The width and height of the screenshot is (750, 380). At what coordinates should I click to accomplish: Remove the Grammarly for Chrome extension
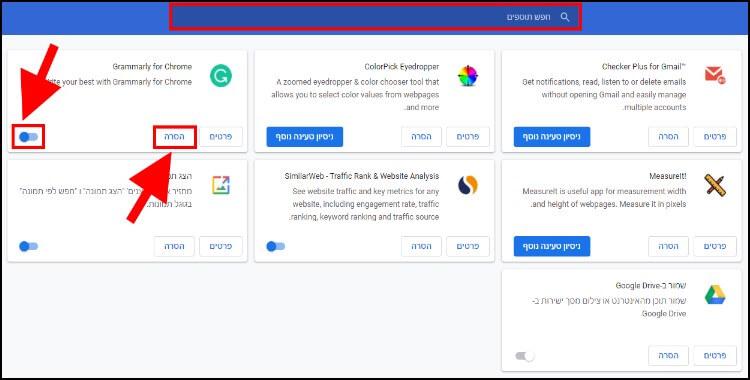click(x=174, y=137)
